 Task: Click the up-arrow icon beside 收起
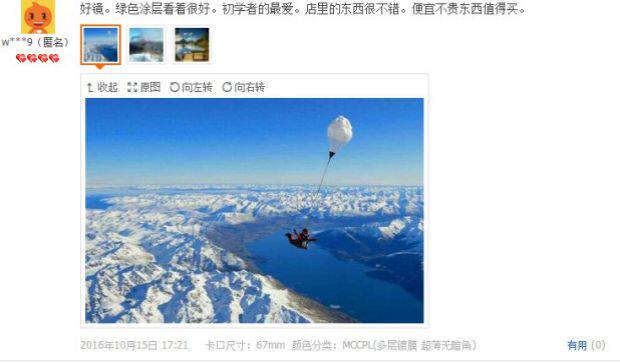click(90, 87)
